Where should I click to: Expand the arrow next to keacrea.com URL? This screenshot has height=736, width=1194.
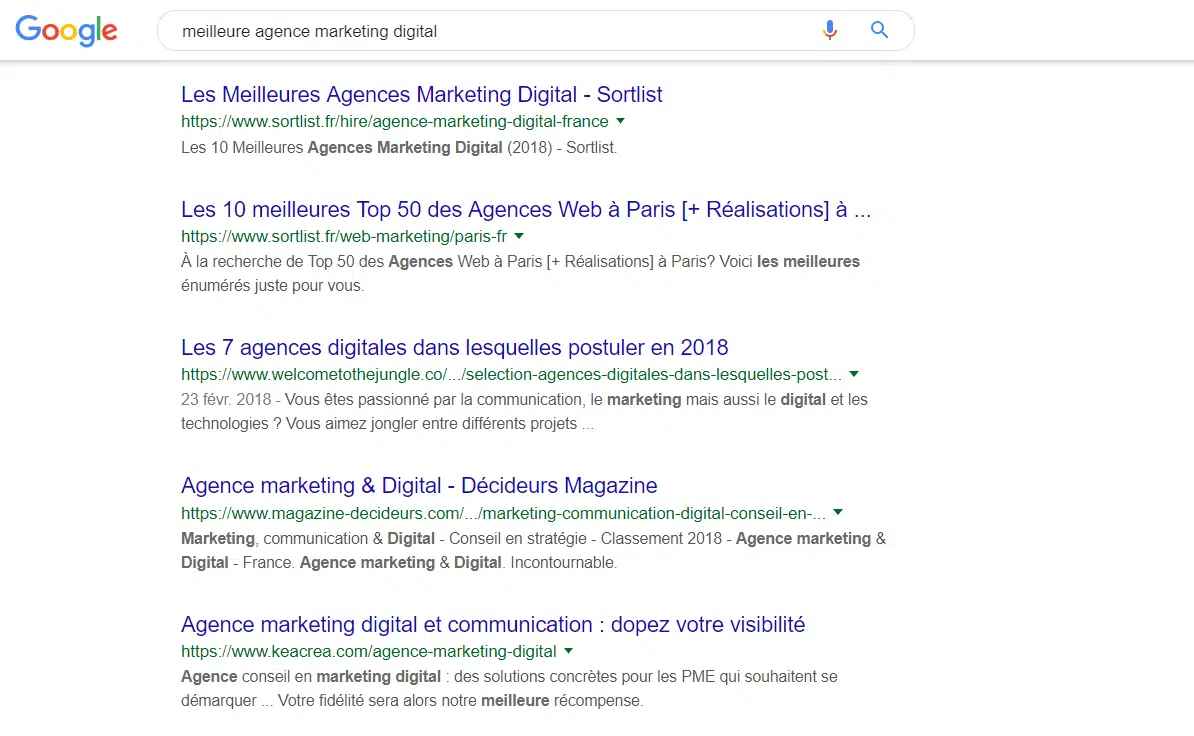569,651
